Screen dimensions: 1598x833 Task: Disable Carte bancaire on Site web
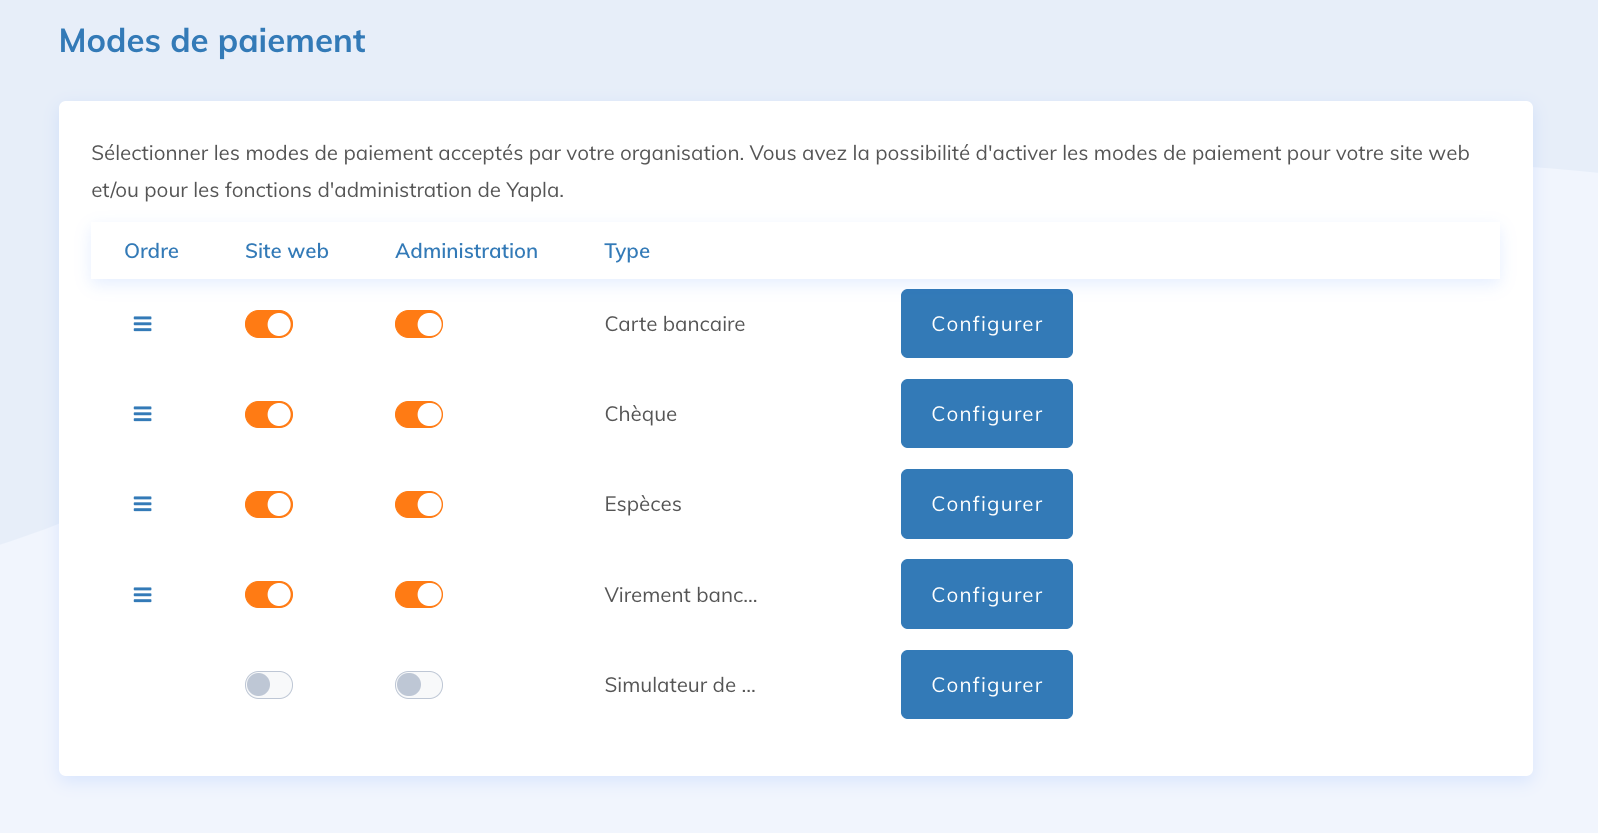pyautogui.click(x=269, y=324)
